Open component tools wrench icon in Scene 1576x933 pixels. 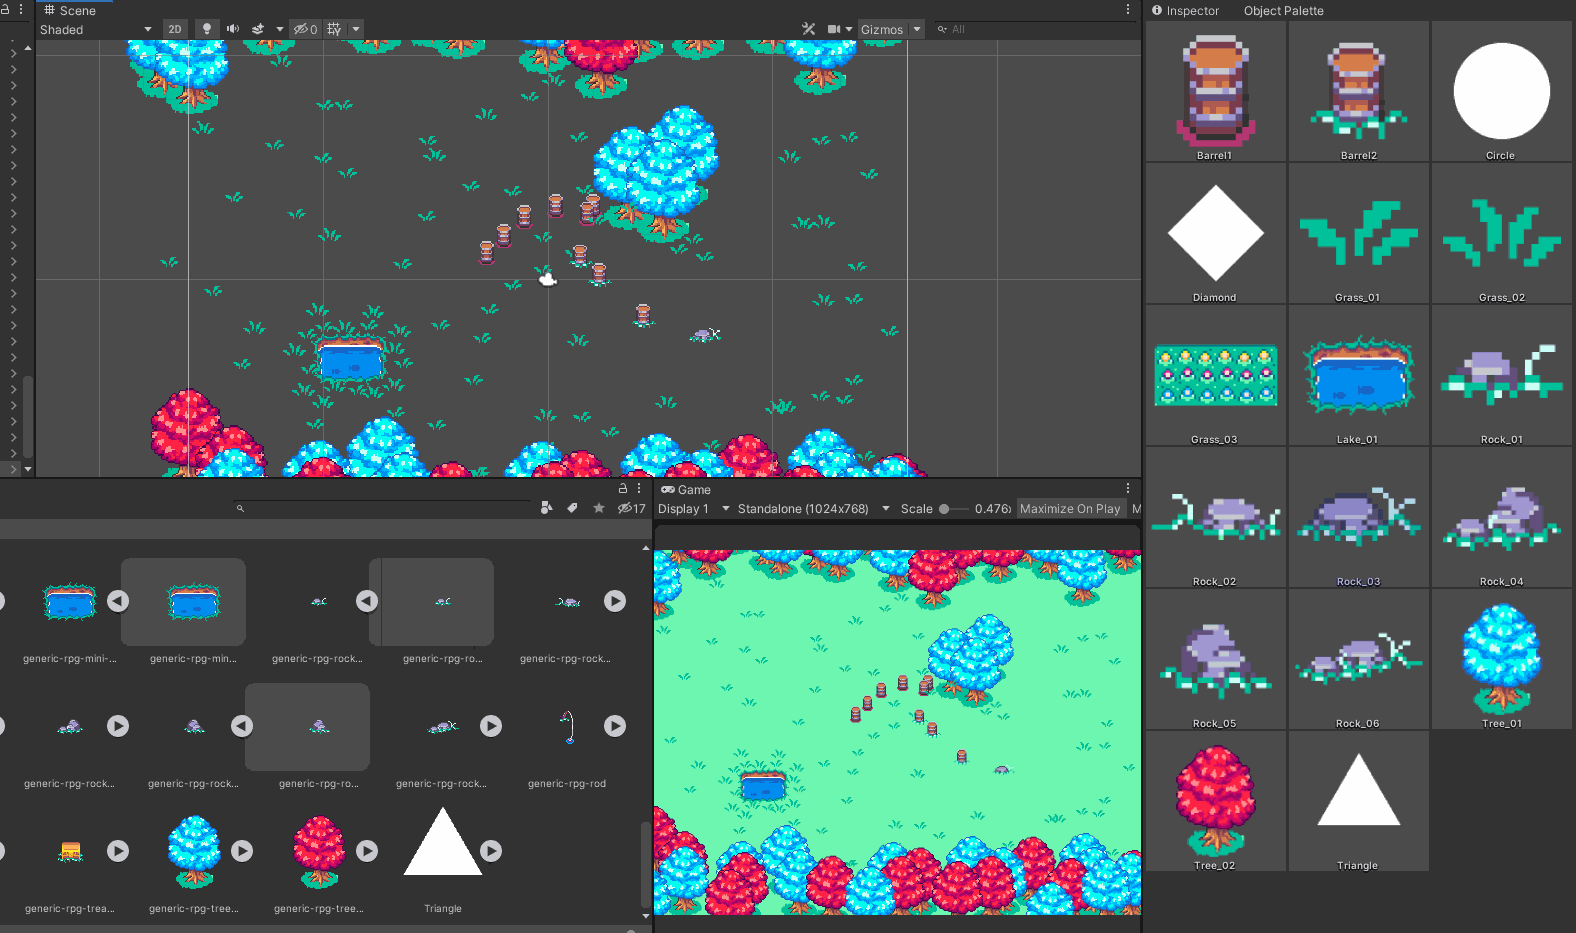(x=808, y=29)
